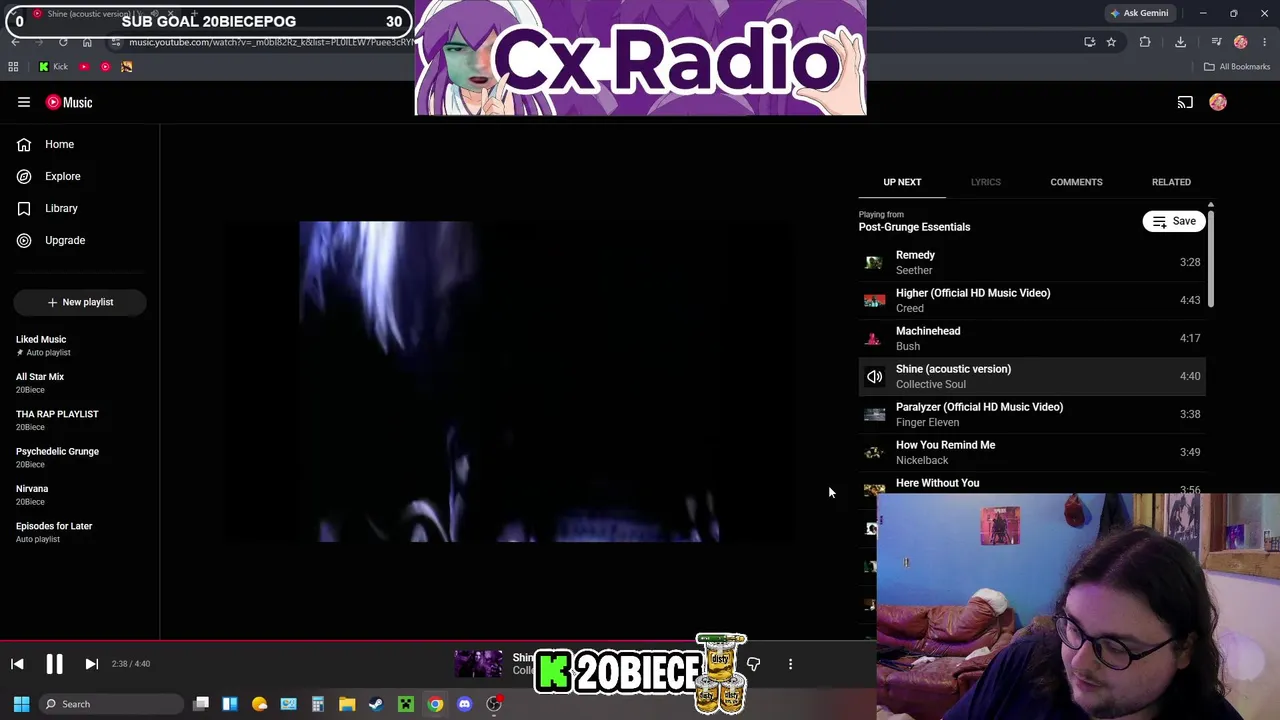1280x720 pixels.
Task: Click the Higher track thumbnail
Action: [874, 300]
